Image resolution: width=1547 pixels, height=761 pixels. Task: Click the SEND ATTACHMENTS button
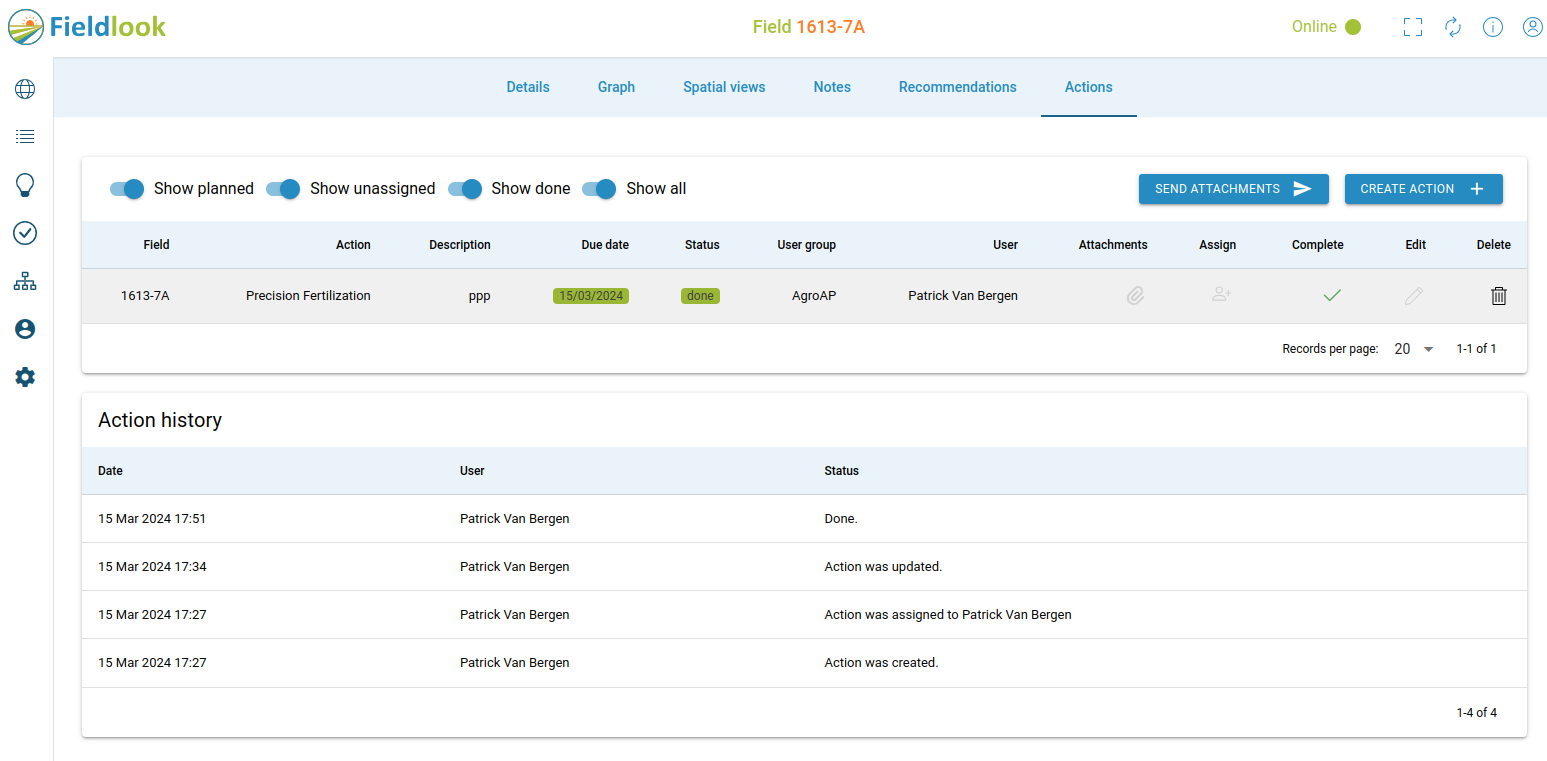(1233, 188)
